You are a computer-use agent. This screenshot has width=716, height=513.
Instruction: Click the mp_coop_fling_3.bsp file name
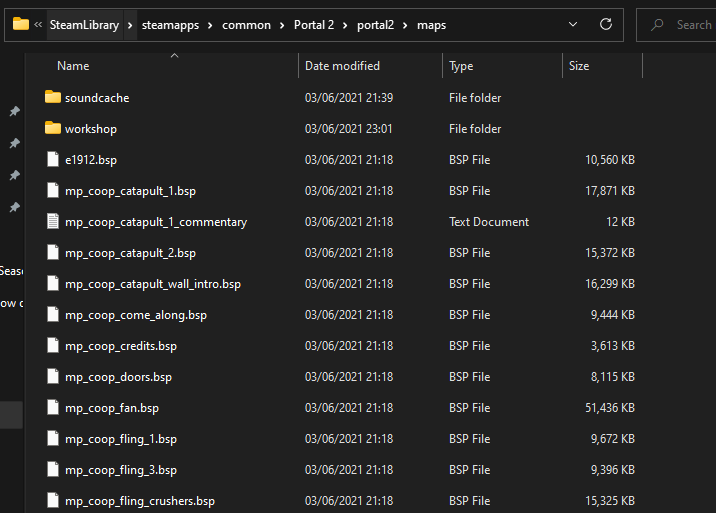click(121, 471)
